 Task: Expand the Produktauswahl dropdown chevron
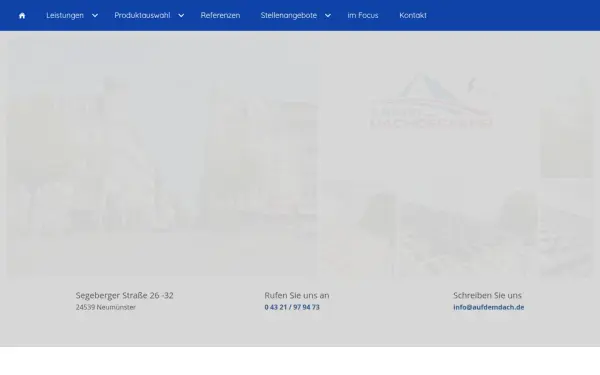coord(181,15)
